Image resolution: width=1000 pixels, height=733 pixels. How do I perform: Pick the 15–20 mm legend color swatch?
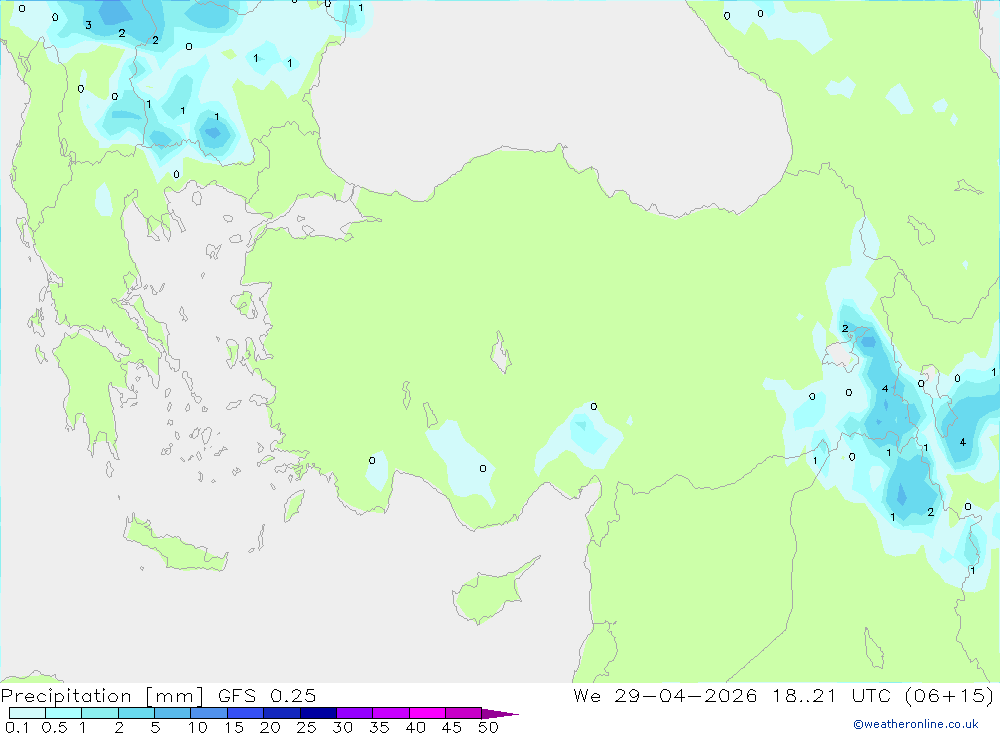pos(246,713)
